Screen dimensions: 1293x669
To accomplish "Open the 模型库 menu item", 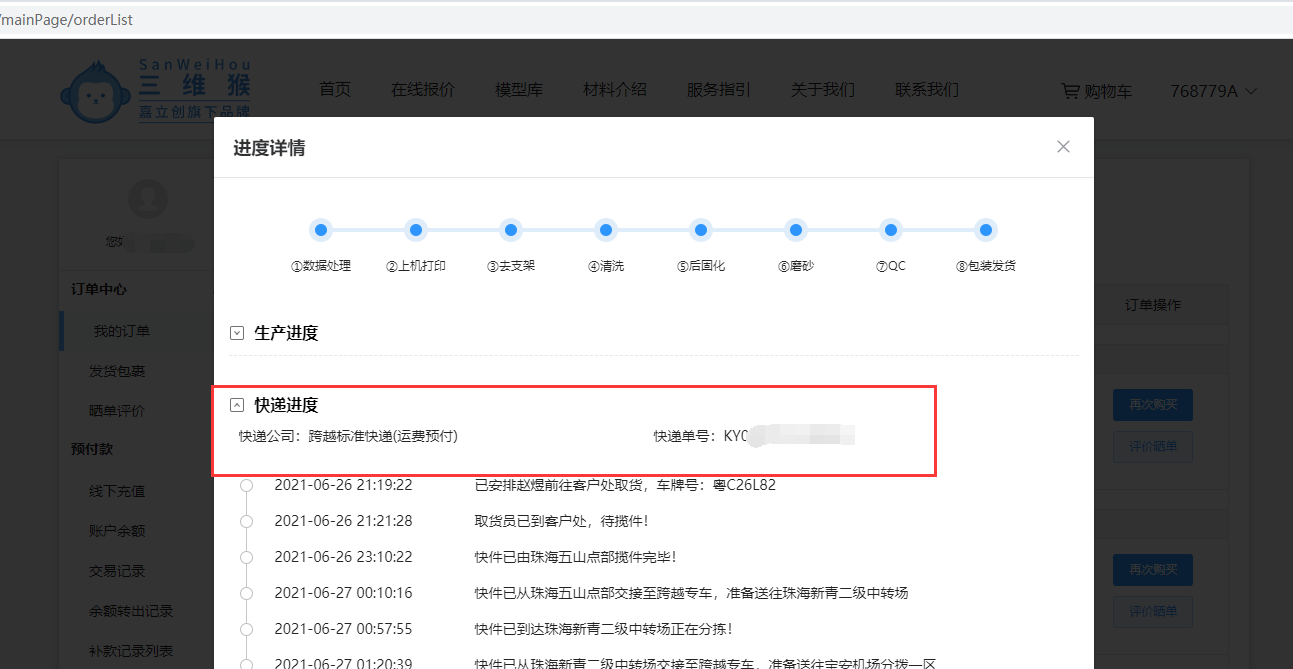I will coord(518,90).
